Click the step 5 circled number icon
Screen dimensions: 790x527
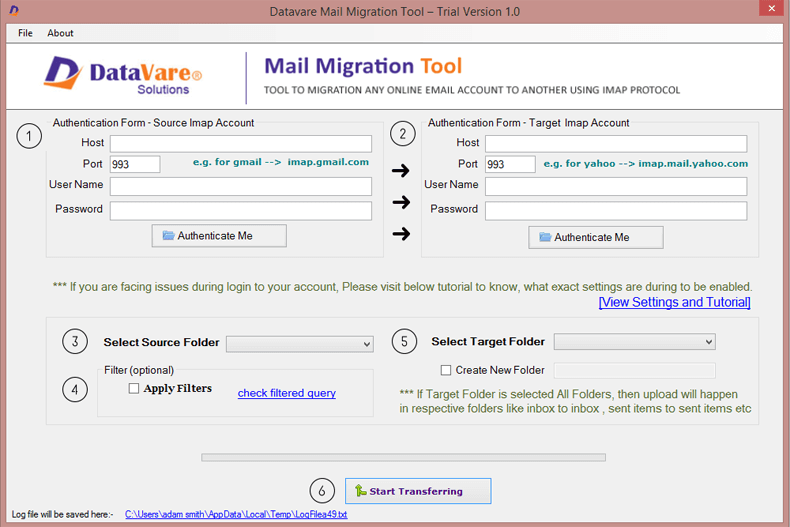coord(403,342)
